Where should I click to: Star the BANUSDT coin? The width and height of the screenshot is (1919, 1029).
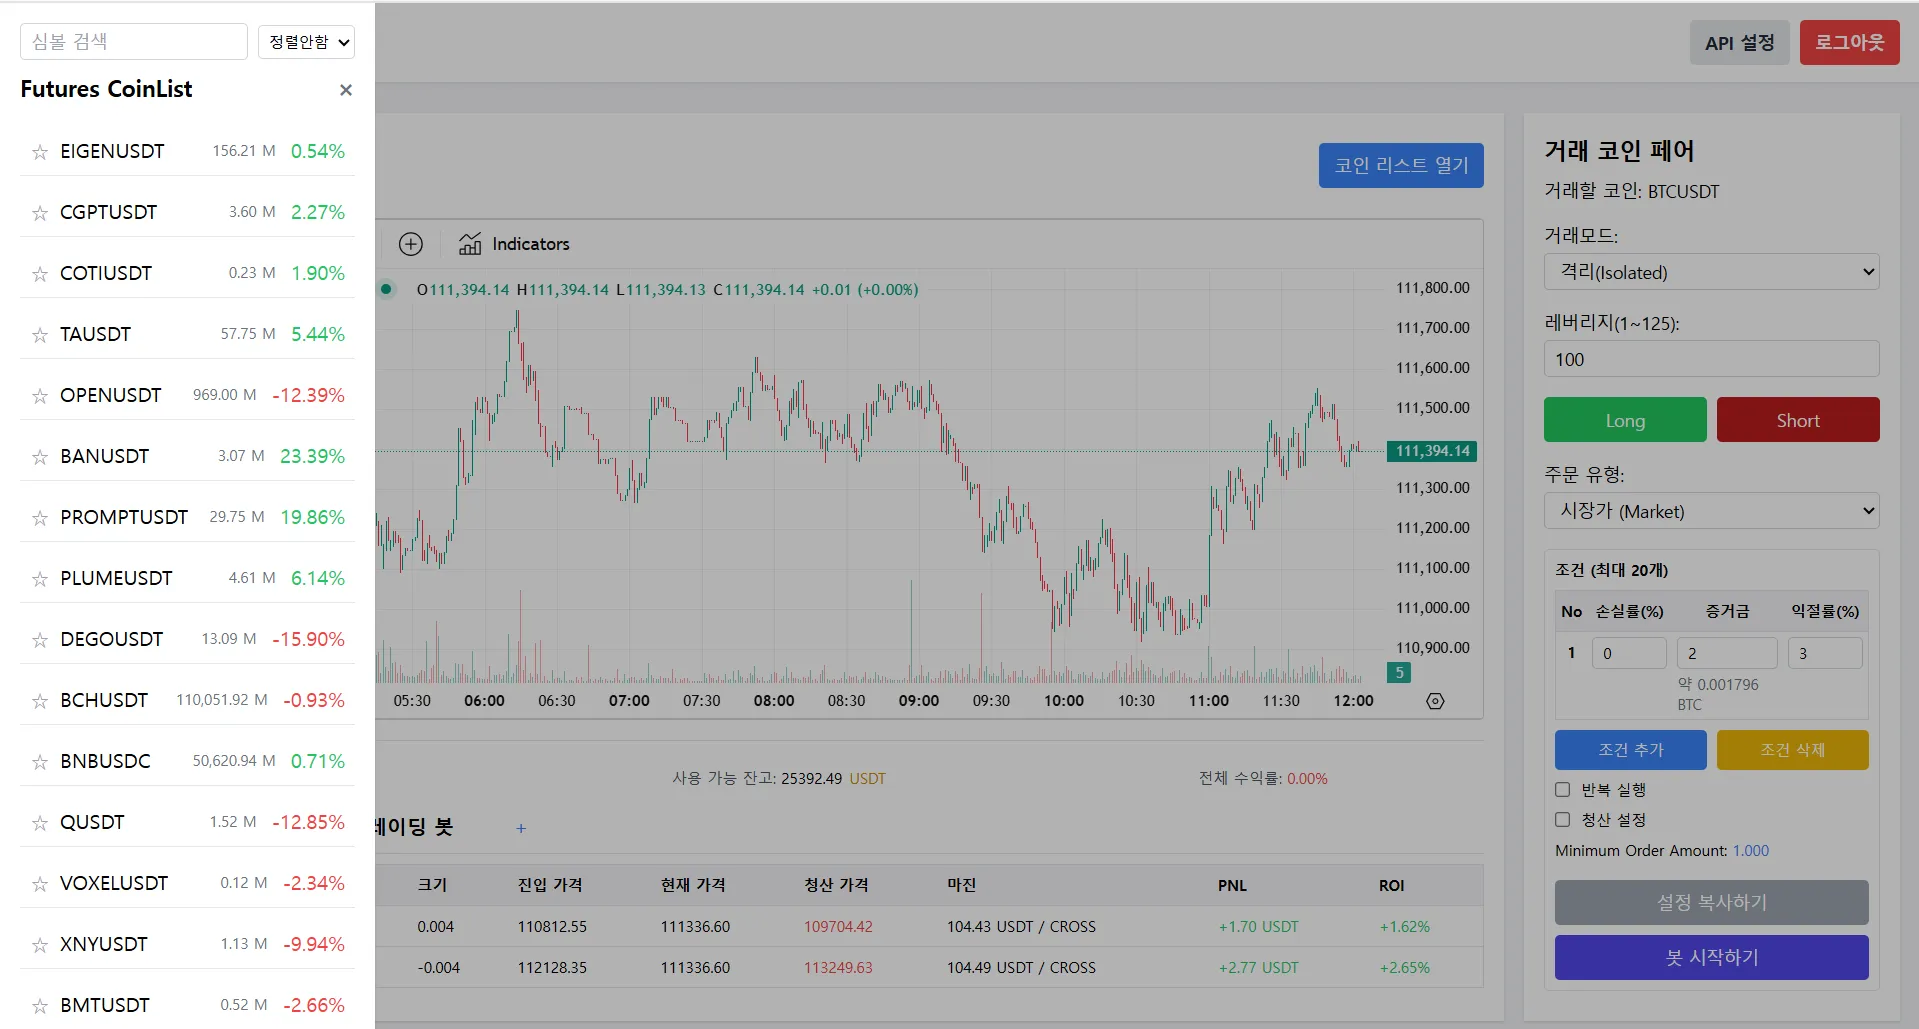tap(40, 457)
